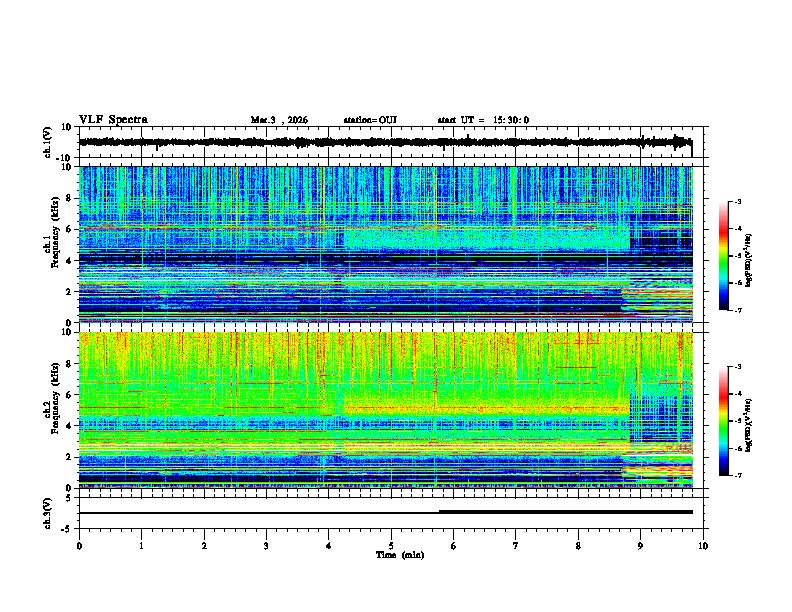792x612 pixels.
Task: Click the upper color bar log(PSD) label
Action: [x=749, y=260]
